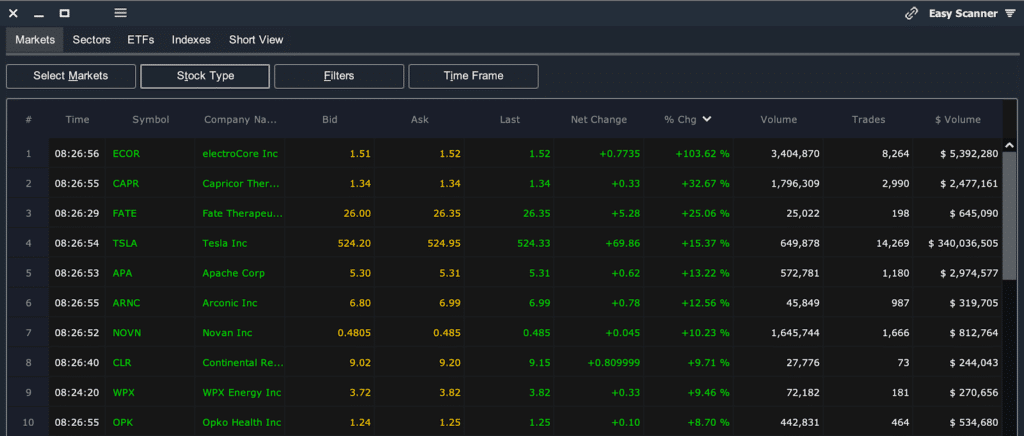Open the ETFs tab
Image resolution: width=1024 pixels, height=436 pixels.
140,40
